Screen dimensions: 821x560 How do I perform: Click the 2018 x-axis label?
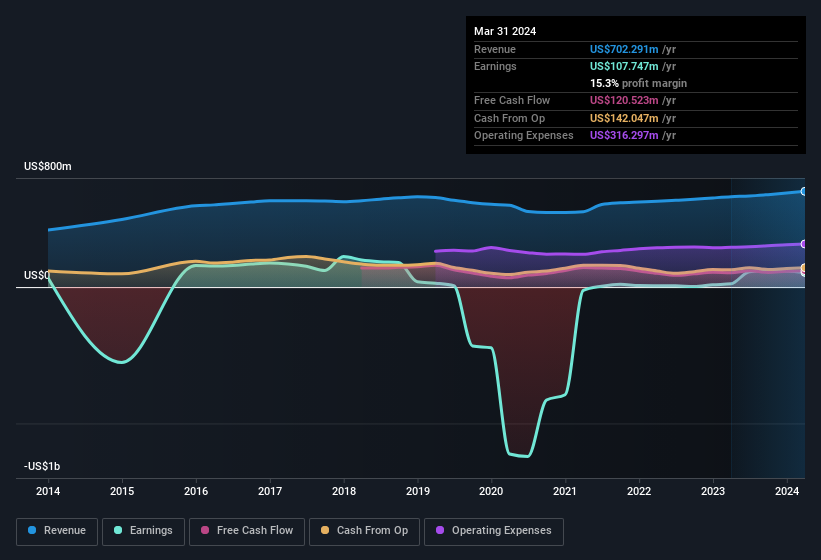[344, 491]
